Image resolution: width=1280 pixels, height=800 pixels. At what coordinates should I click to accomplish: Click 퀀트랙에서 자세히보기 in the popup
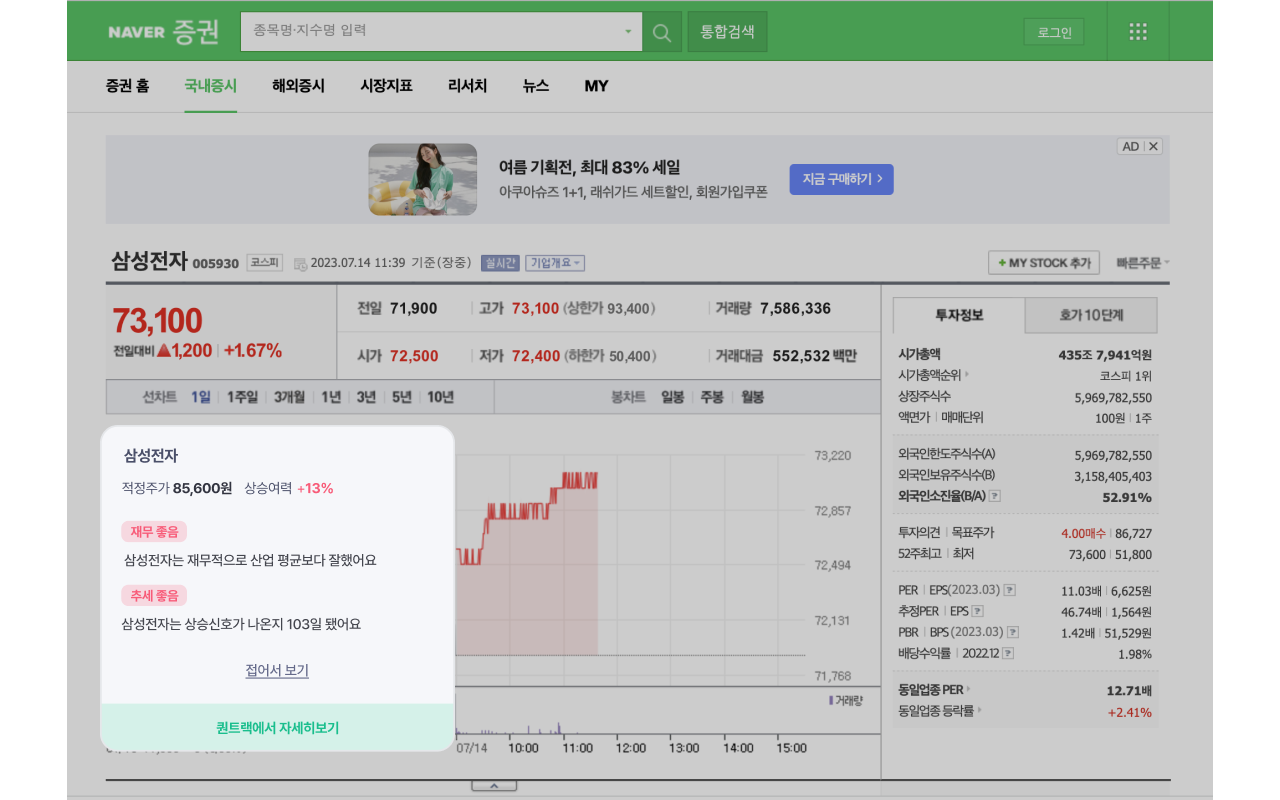coord(277,727)
